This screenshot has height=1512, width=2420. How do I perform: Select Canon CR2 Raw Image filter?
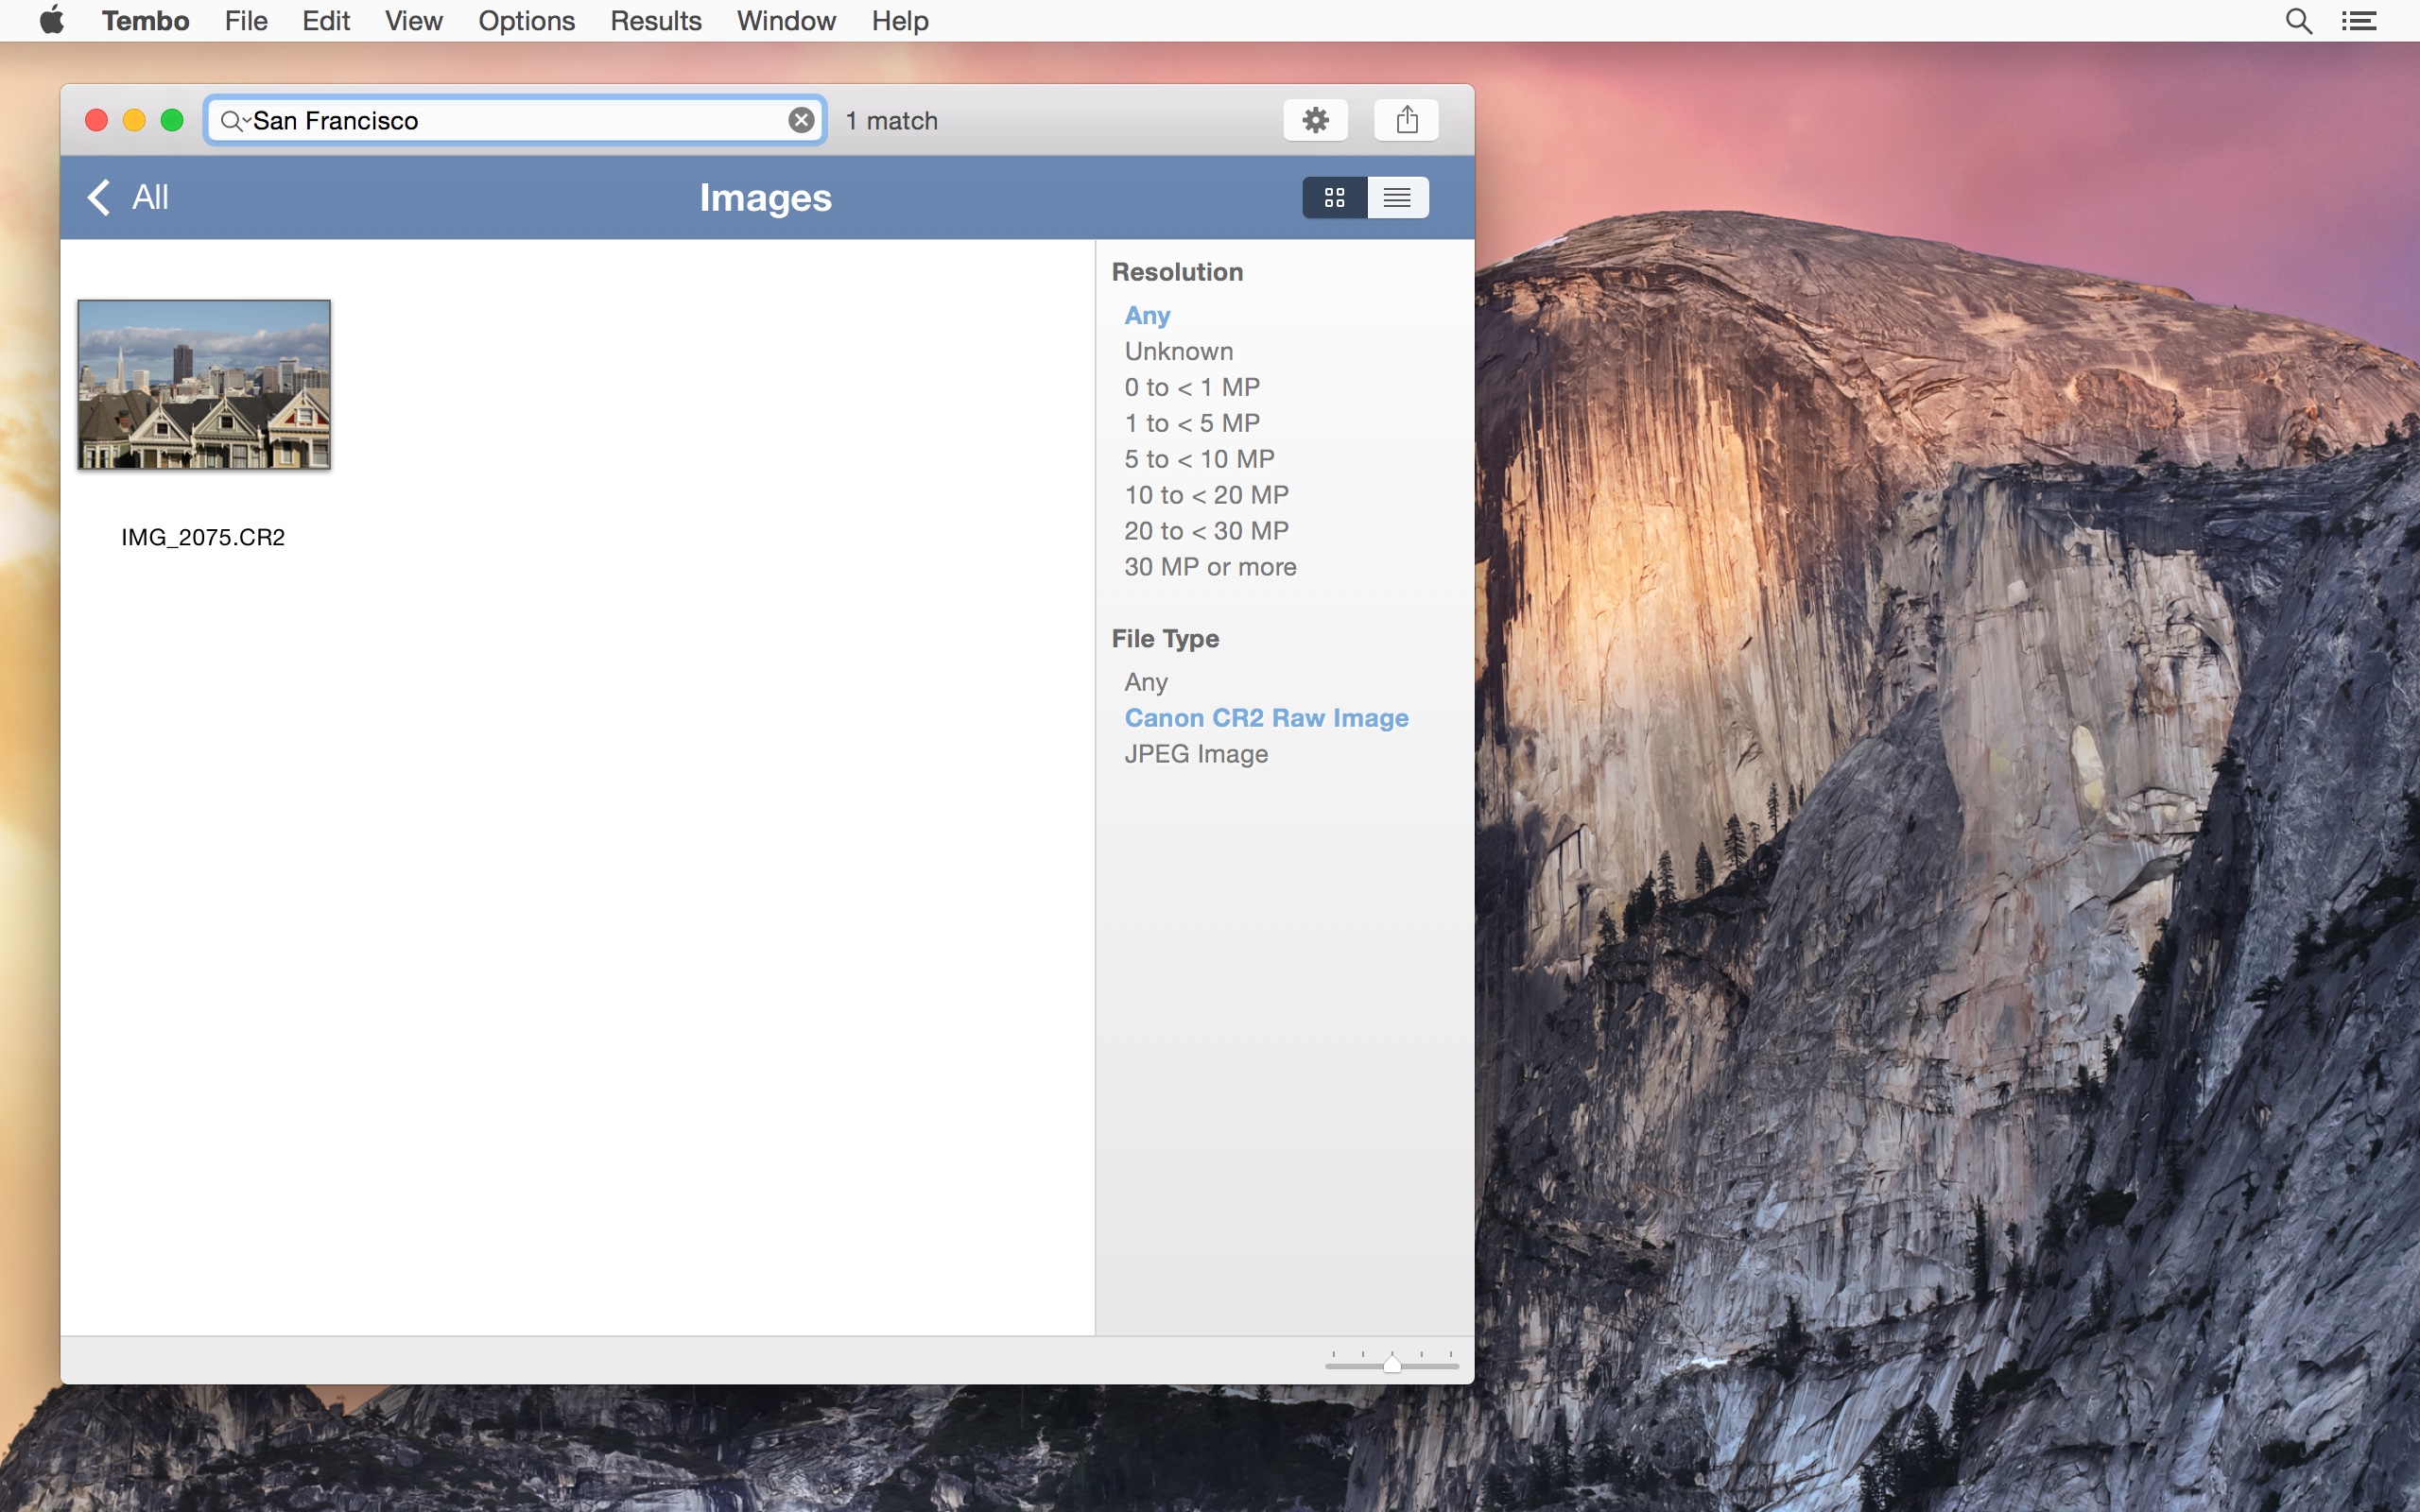tap(1266, 718)
